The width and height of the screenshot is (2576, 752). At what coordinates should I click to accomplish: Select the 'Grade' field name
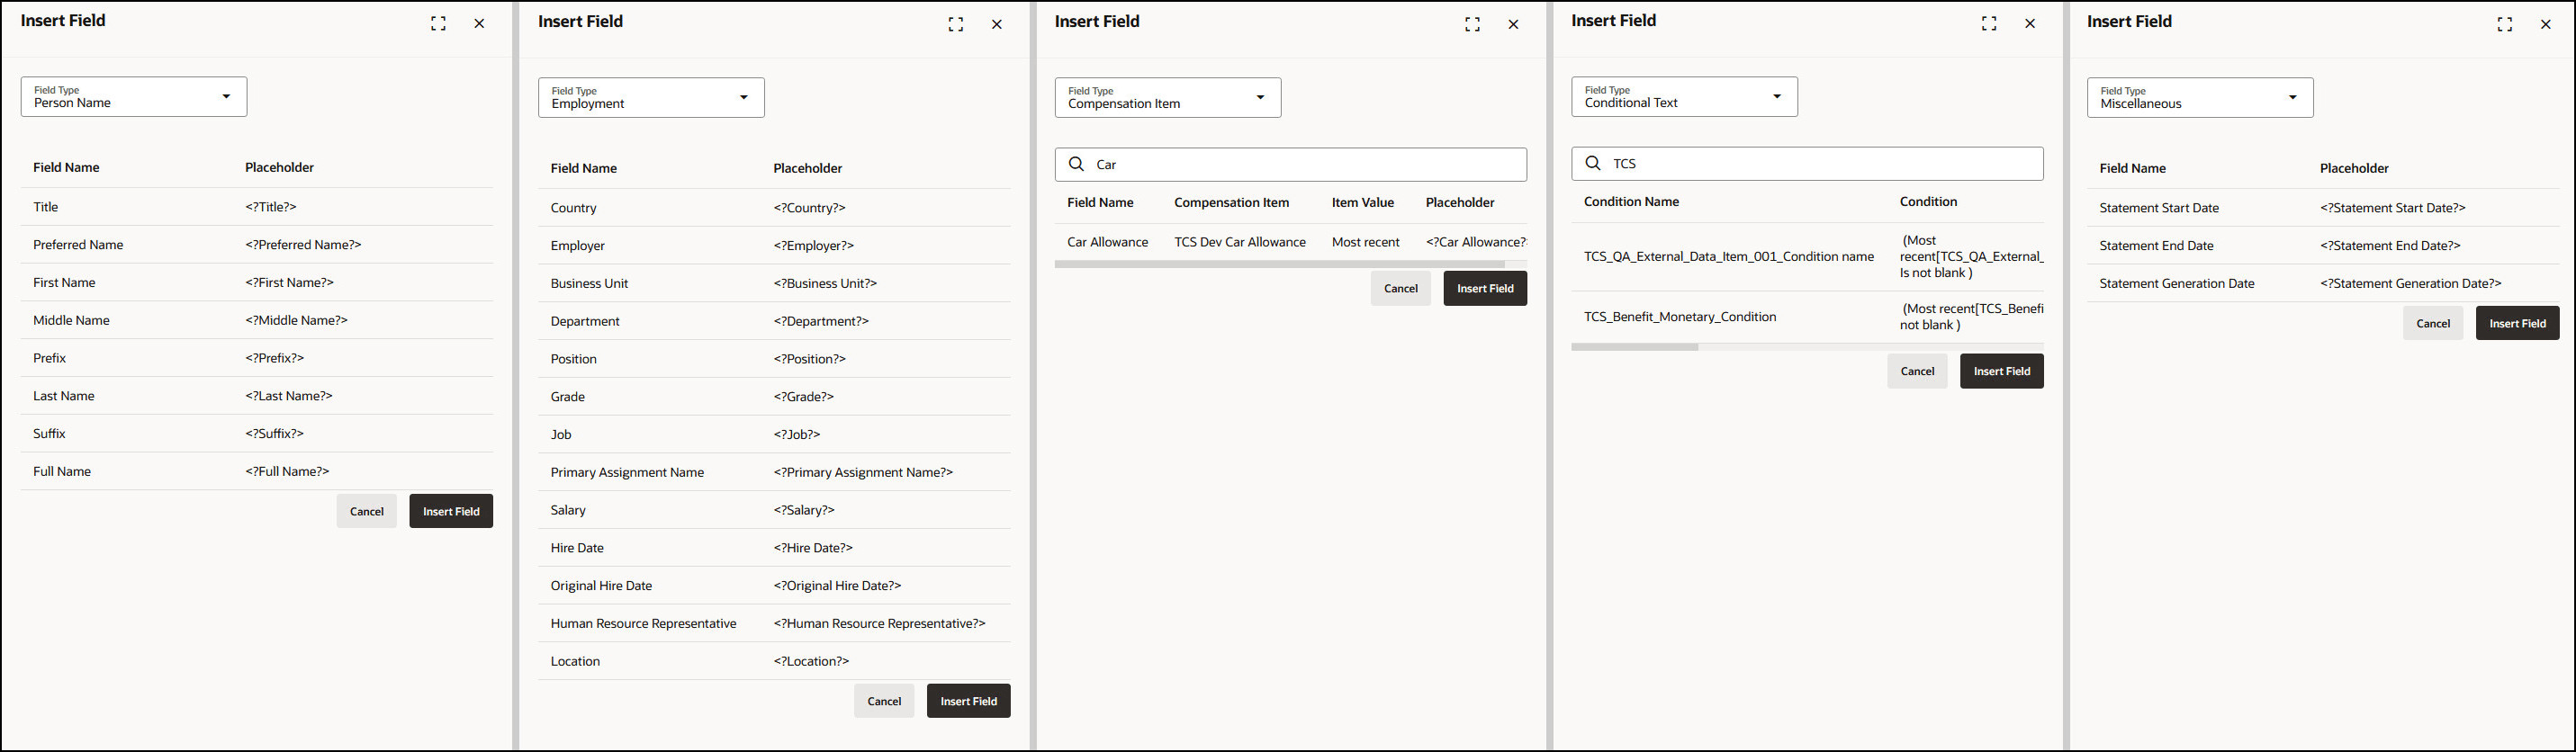pos(568,397)
